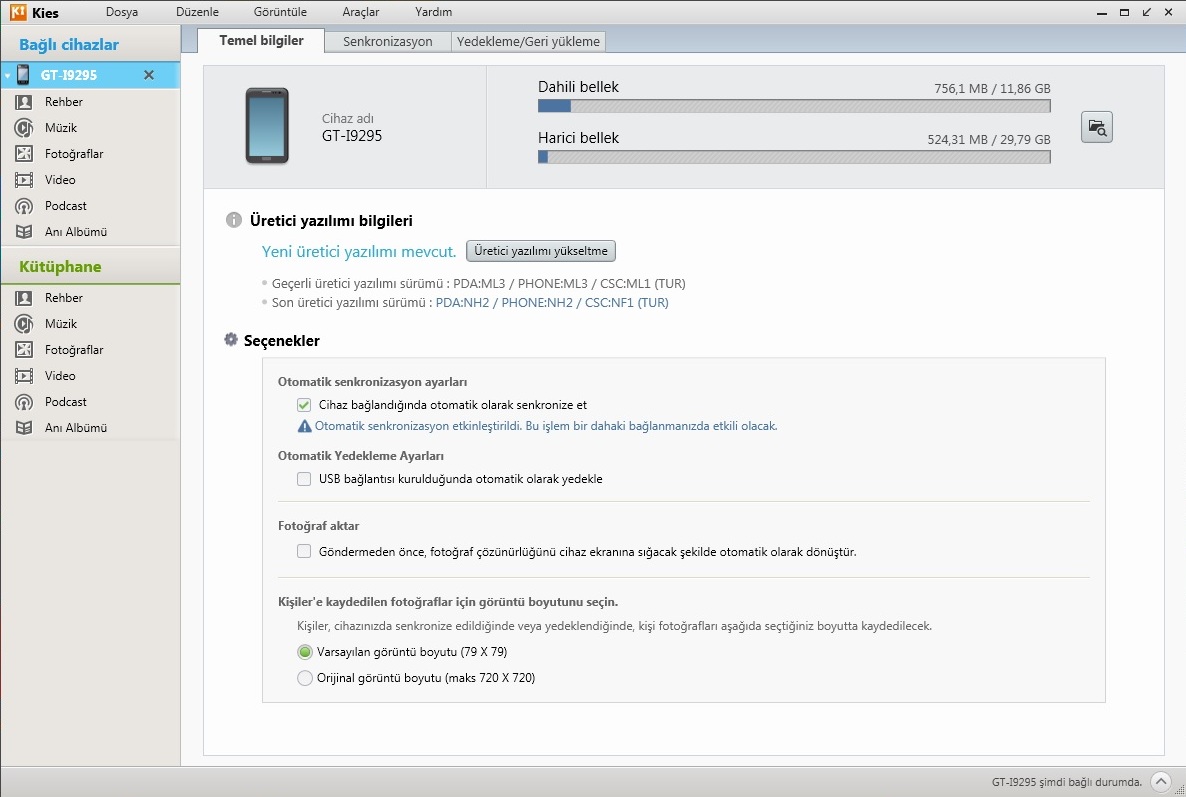Click current firmware PDA:ML3 text line

pyautogui.click(x=478, y=284)
